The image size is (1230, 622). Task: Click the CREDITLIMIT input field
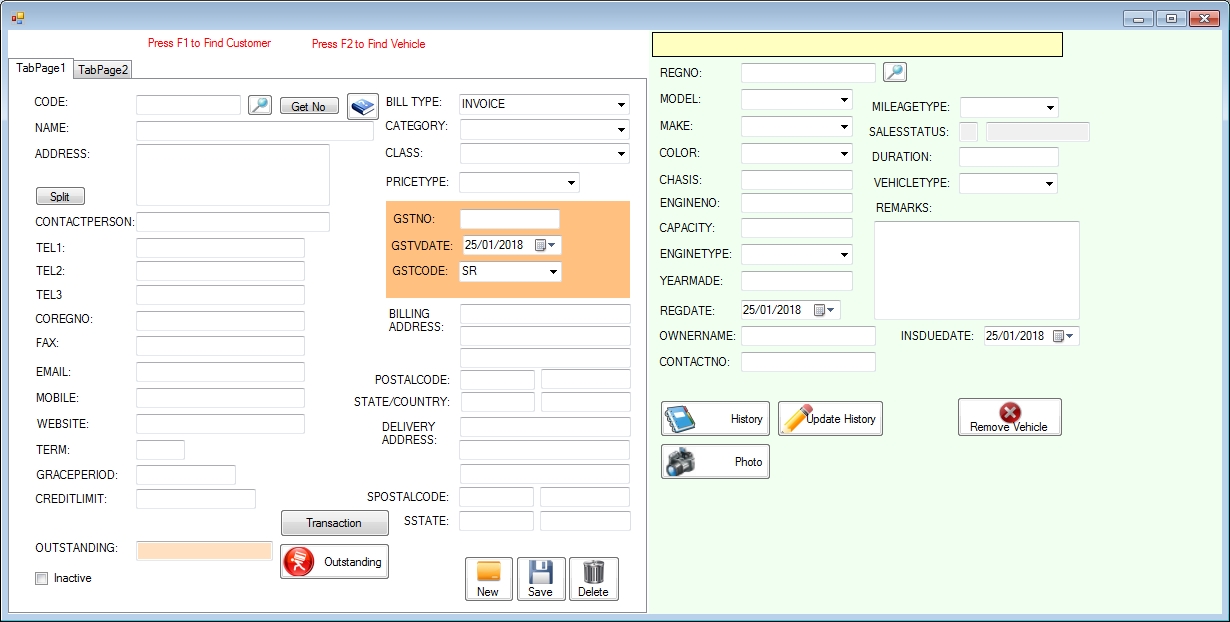pyautogui.click(x=196, y=499)
